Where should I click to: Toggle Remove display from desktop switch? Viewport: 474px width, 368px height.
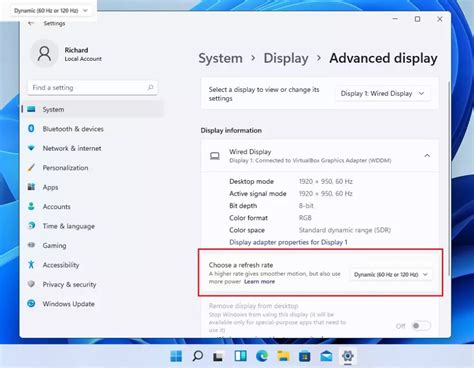(421, 326)
